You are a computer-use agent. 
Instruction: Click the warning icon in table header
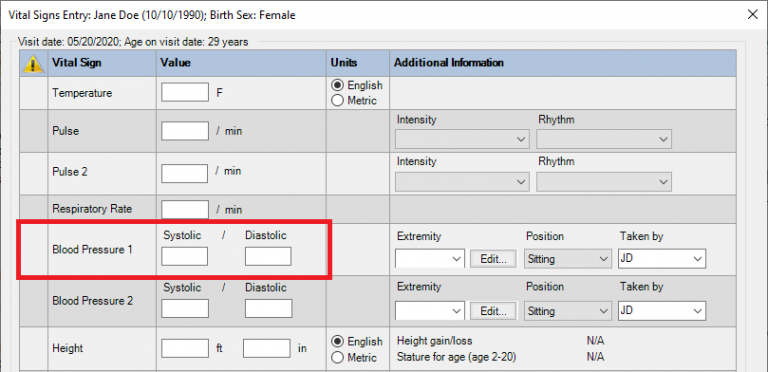(x=33, y=63)
